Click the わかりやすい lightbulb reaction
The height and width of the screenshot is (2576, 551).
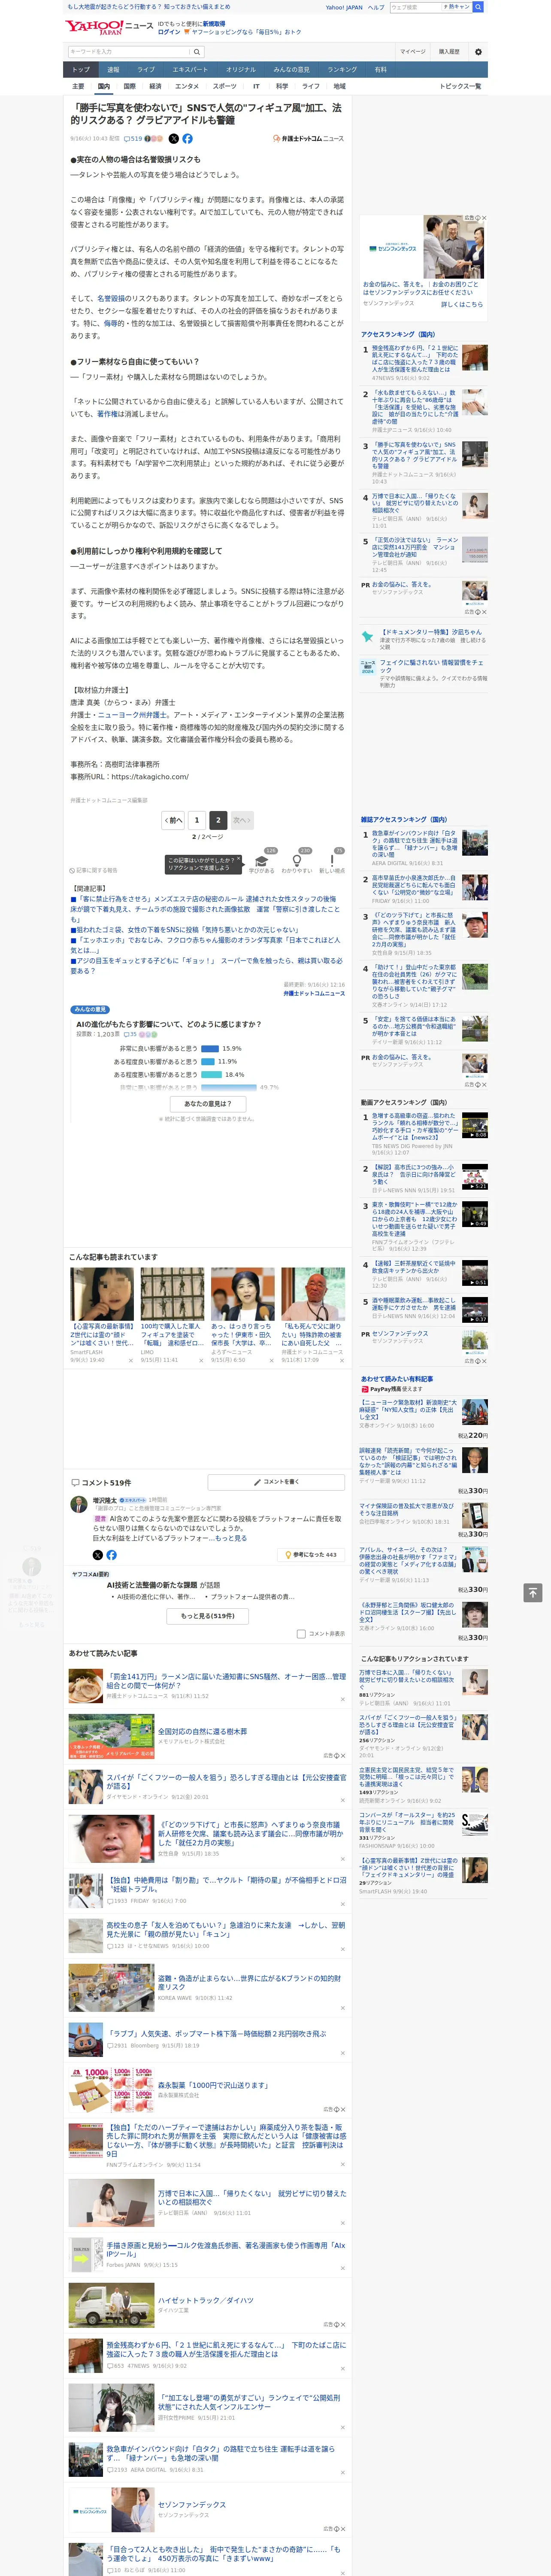click(296, 861)
